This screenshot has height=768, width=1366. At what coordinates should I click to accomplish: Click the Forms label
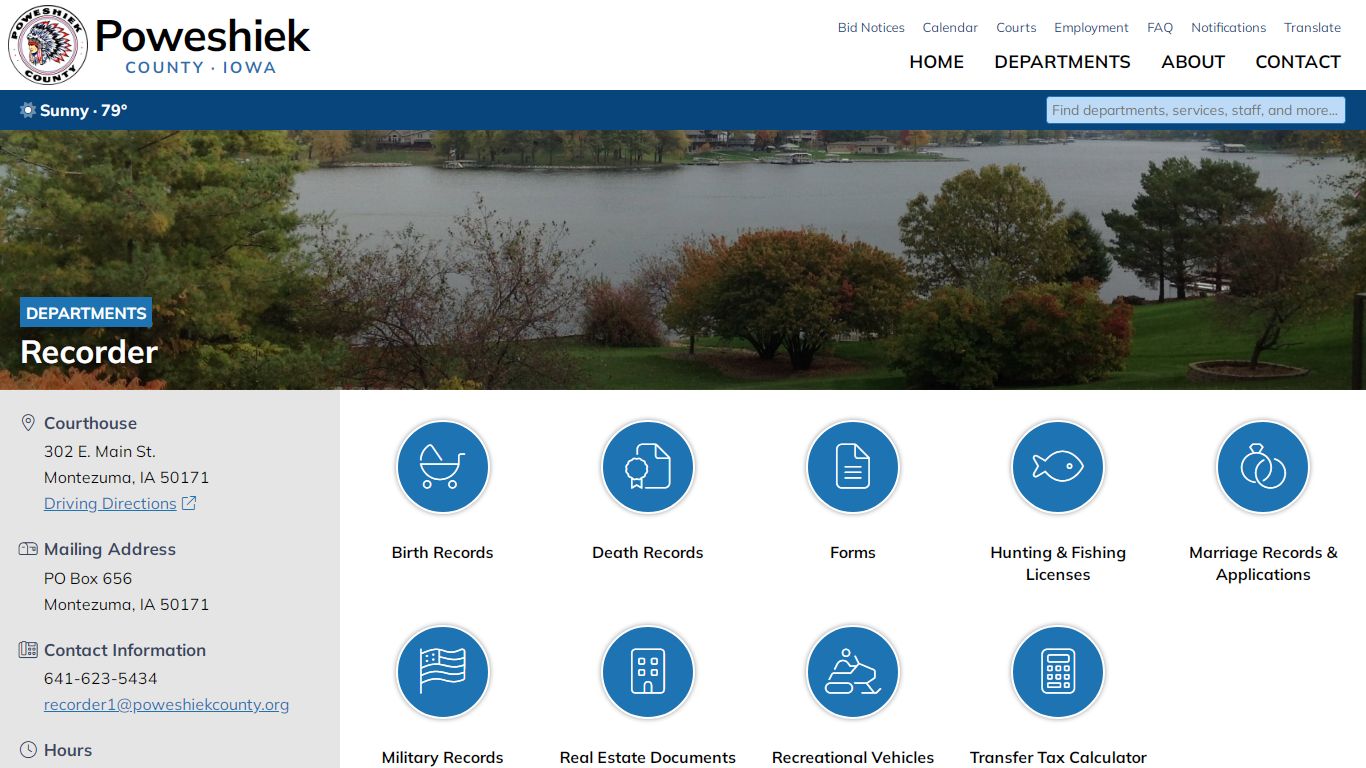click(x=852, y=552)
